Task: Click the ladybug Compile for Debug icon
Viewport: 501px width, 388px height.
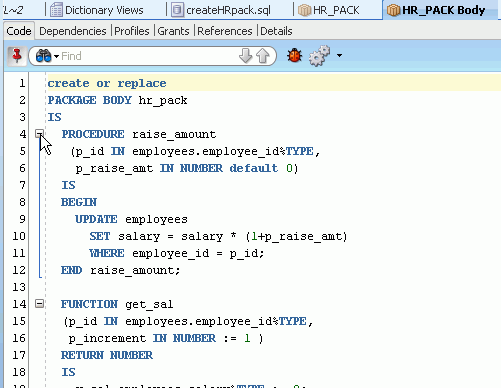Action: [294, 55]
